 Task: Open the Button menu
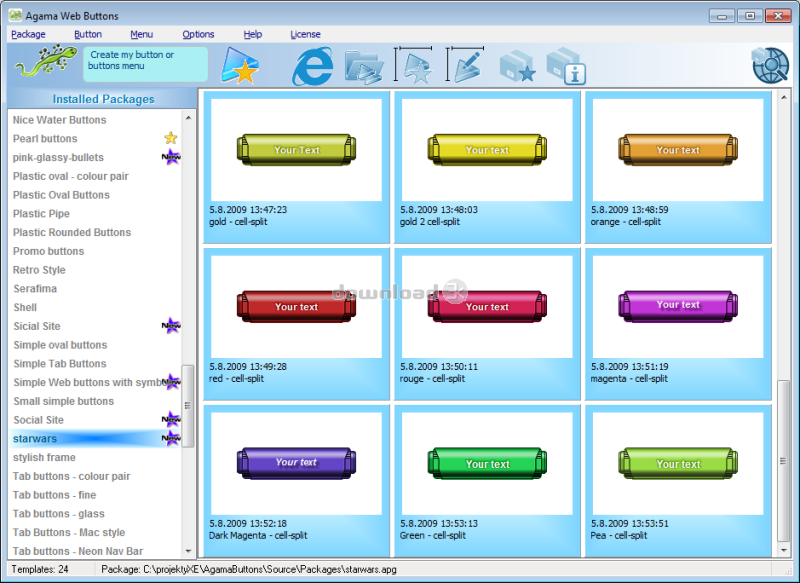click(x=88, y=34)
